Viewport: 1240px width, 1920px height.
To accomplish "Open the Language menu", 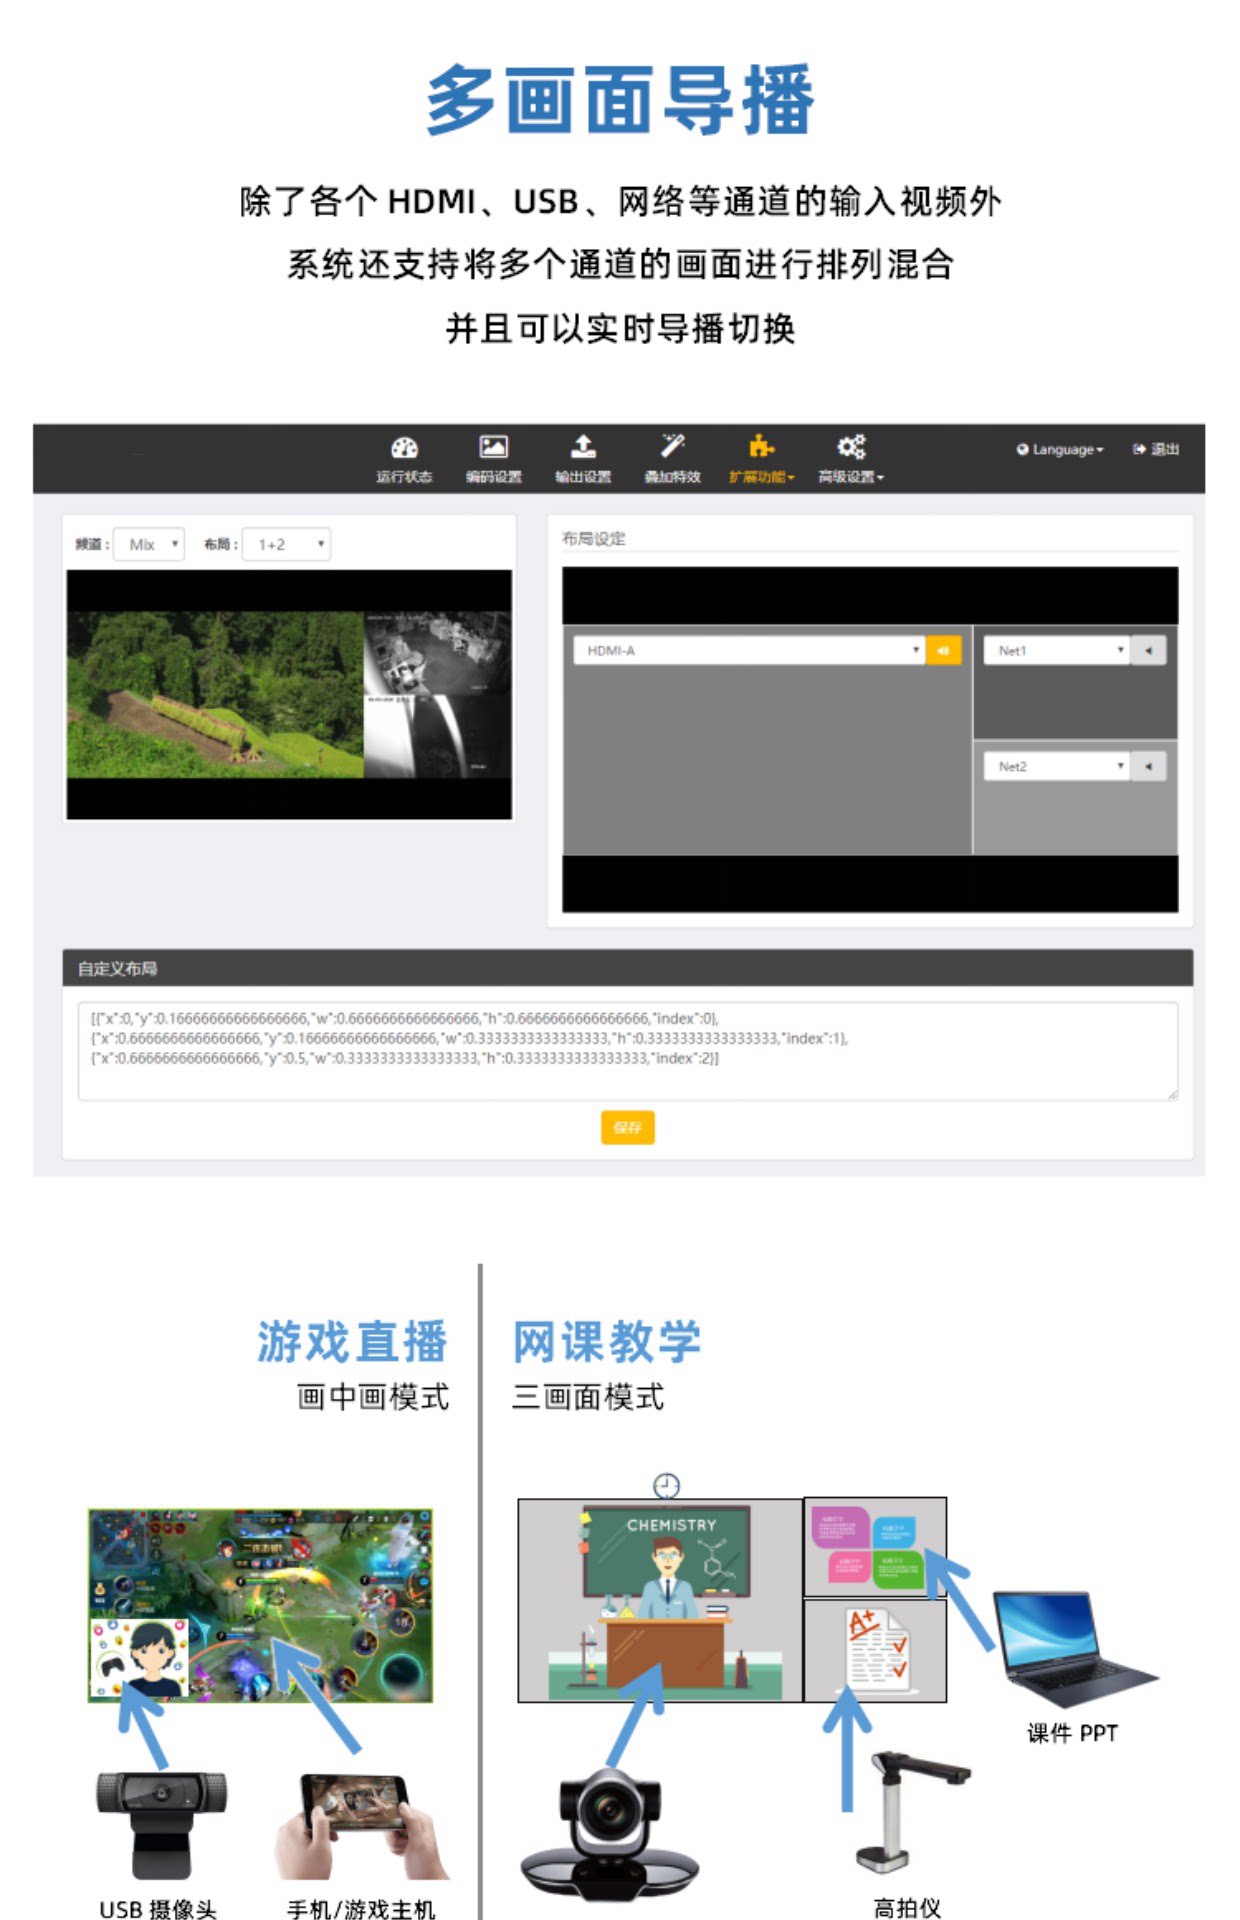I will point(1060,449).
